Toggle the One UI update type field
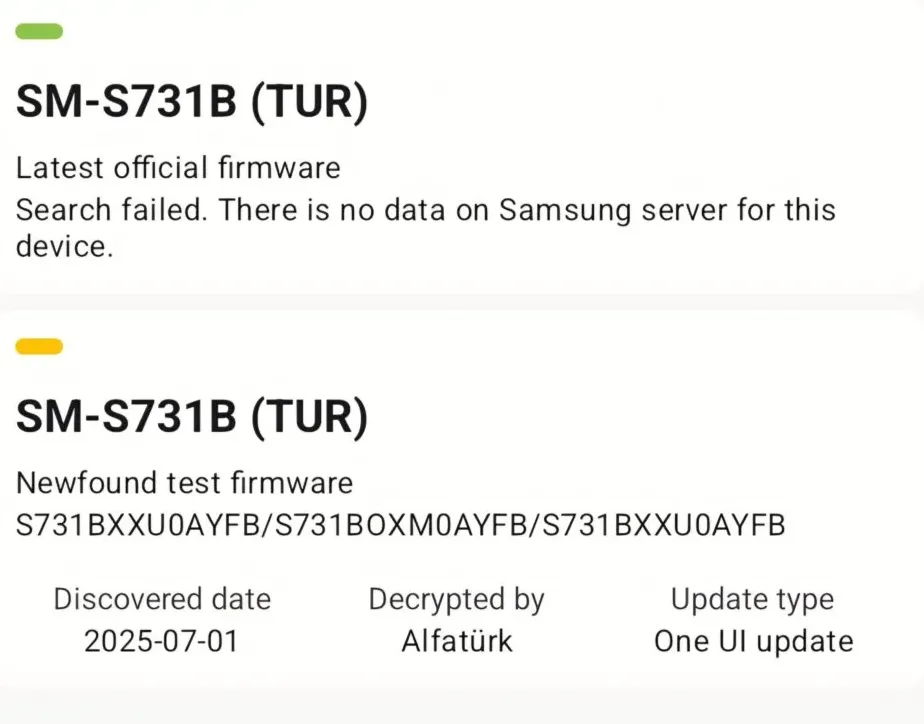The height and width of the screenshot is (724, 924). point(751,640)
